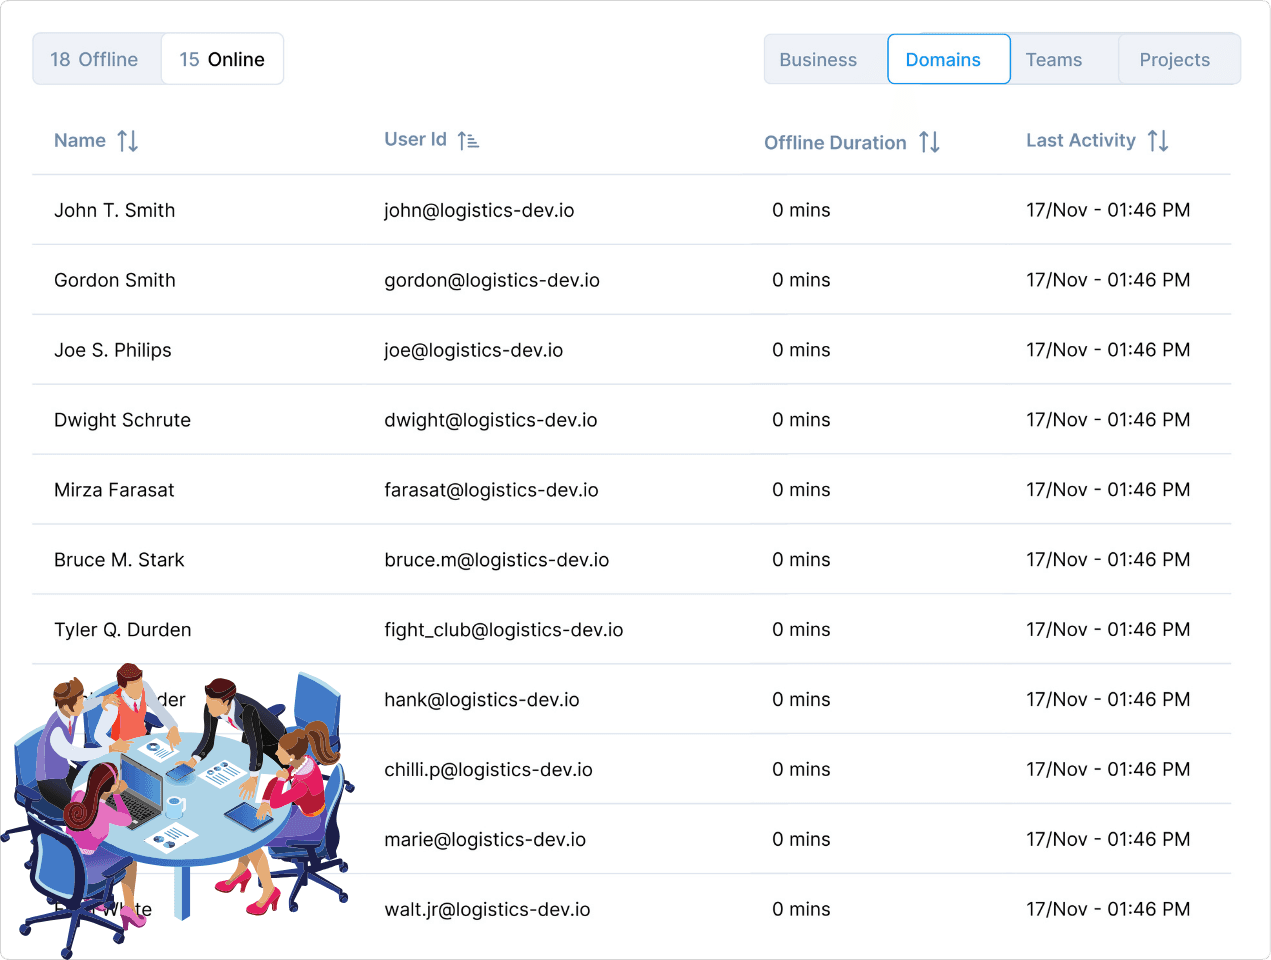The height and width of the screenshot is (960, 1271).
Task: Switch to 15 Online tab
Action: pos(222,59)
